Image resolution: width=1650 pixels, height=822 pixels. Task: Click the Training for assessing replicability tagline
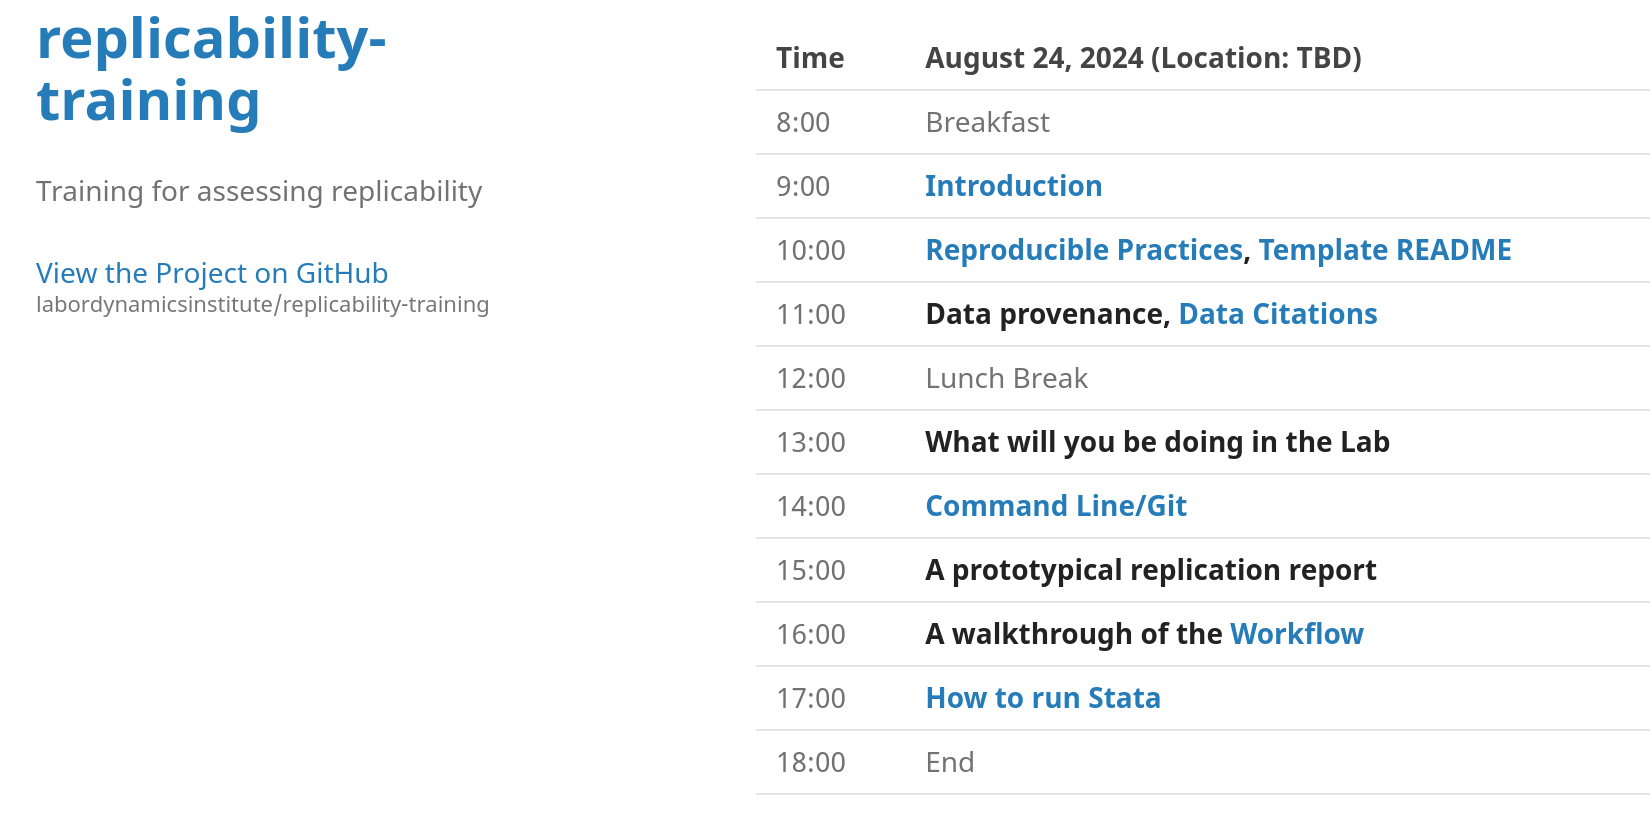pyautogui.click(x=259, y=191)
